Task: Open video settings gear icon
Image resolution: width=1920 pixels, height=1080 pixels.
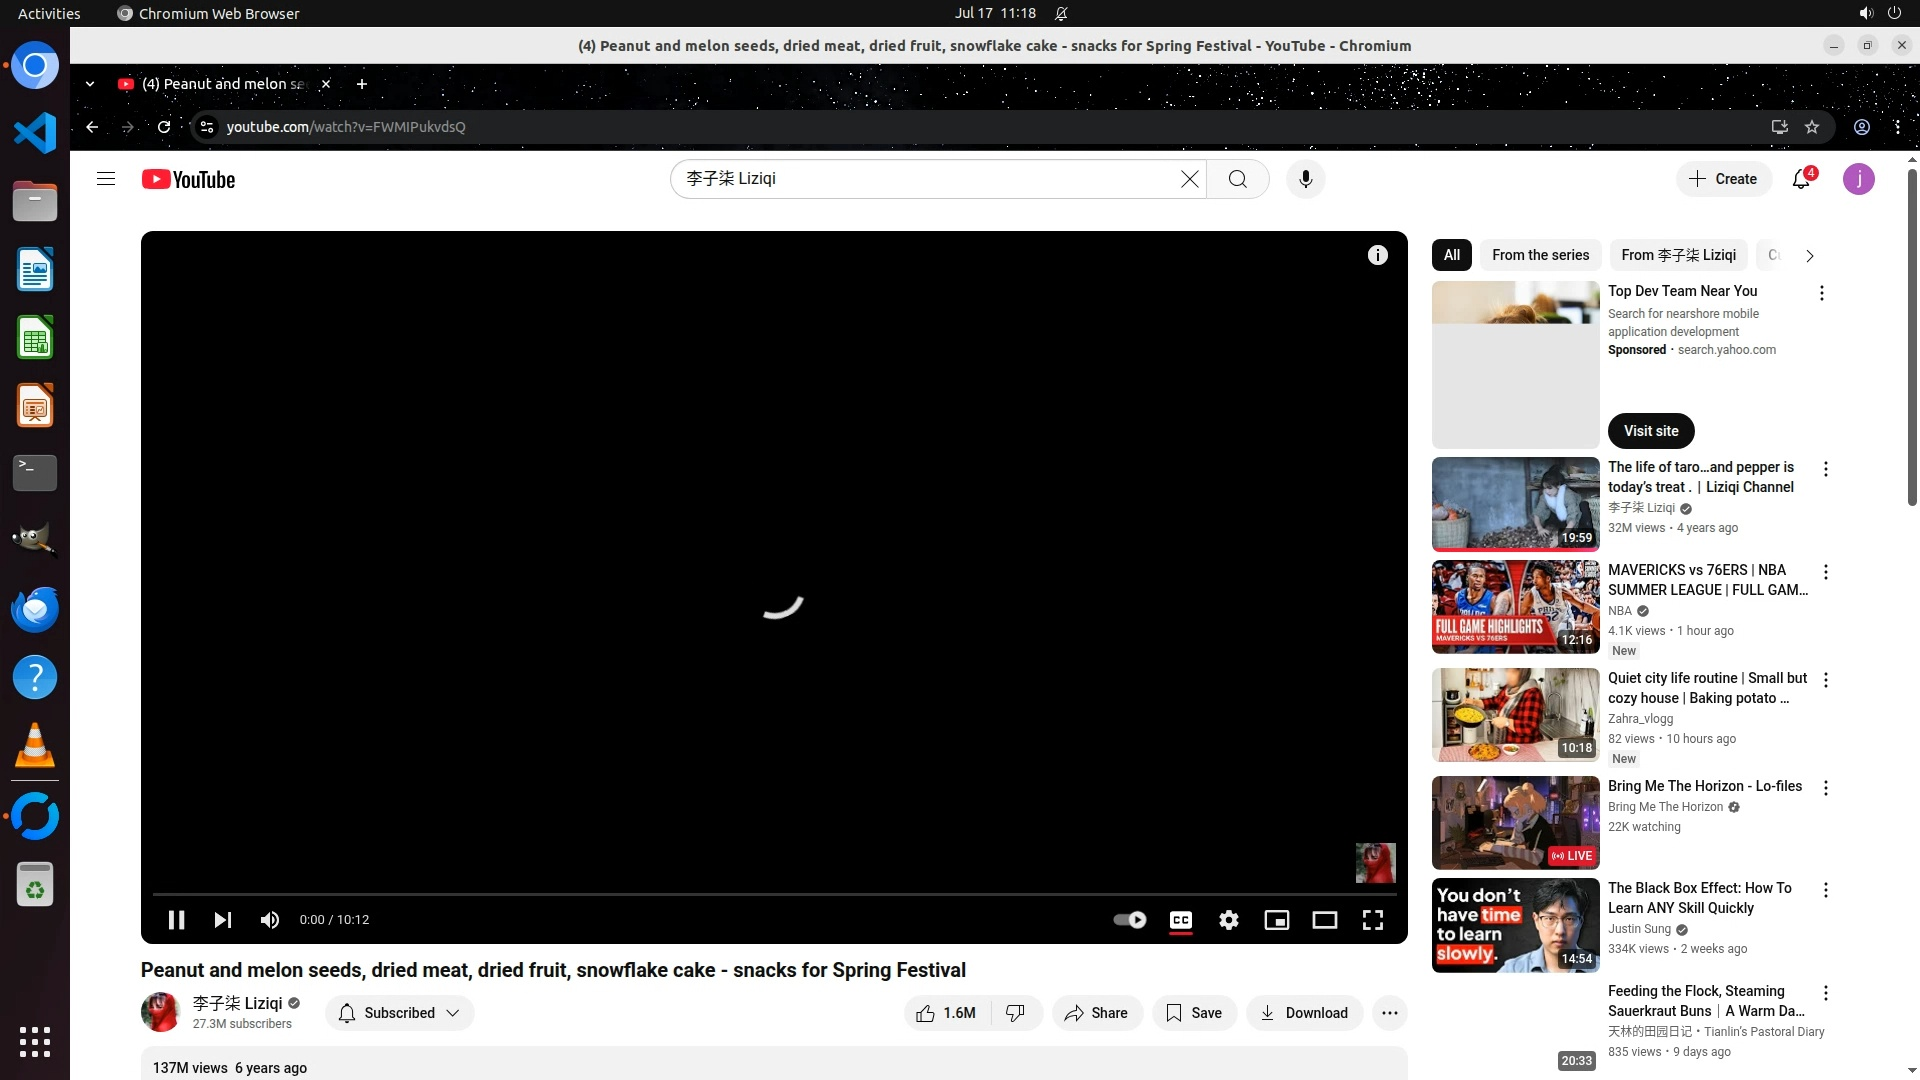Action: tap(1228, 920)
